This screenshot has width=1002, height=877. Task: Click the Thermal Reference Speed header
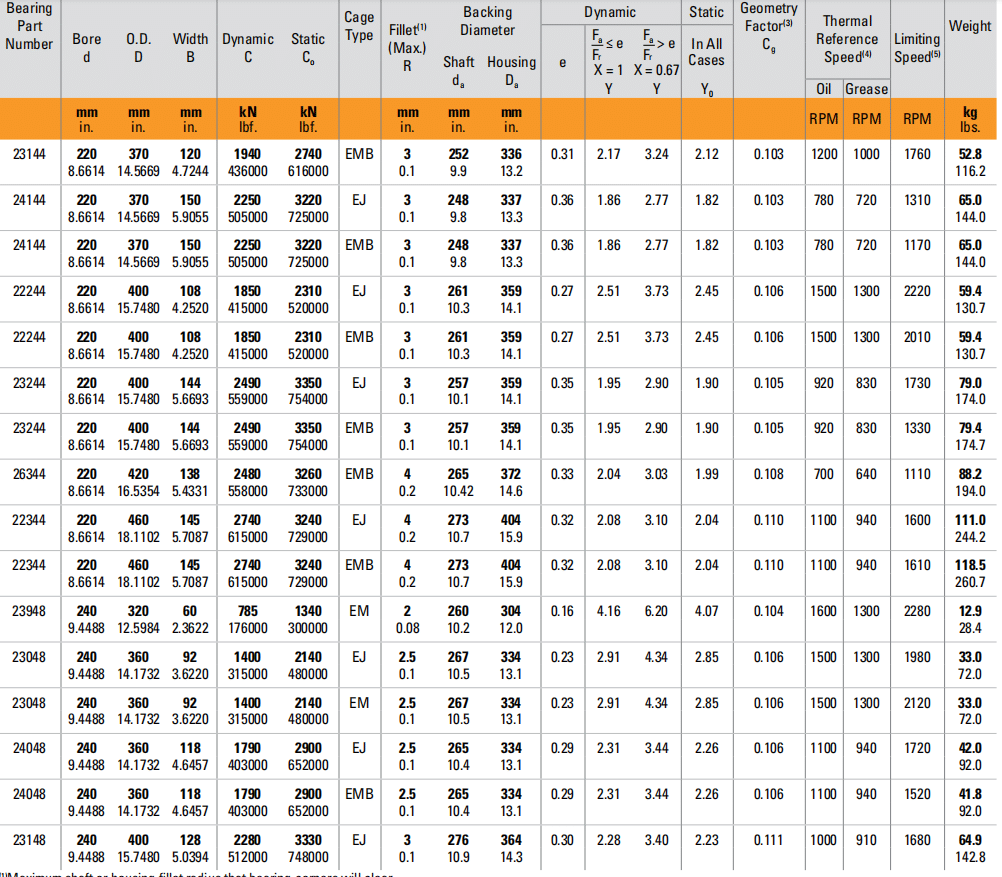(x=846, y=38)
